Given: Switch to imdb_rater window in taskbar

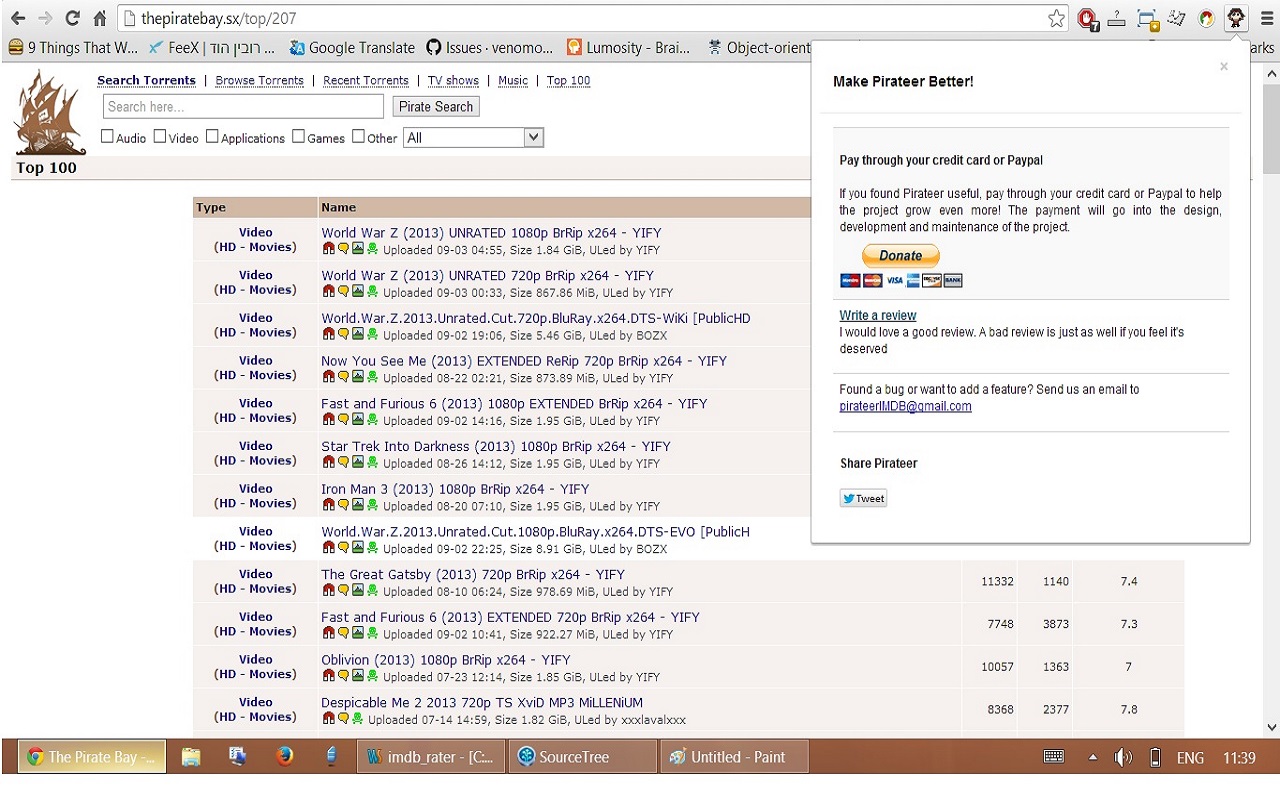Looking at the screenshot, I should (431, 757).
